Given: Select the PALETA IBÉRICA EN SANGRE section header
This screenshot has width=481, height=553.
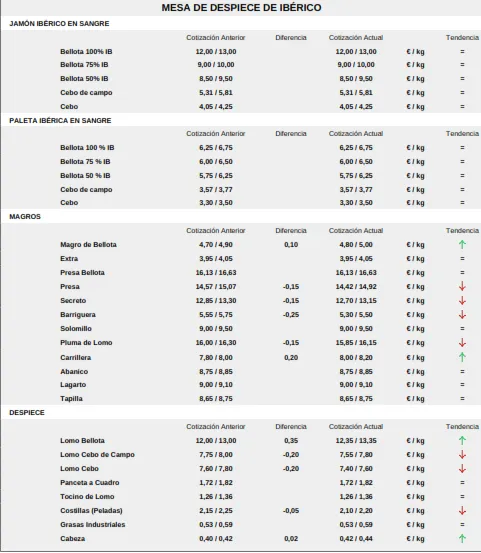Looking at the screenshot, I should tap(60, 121).
